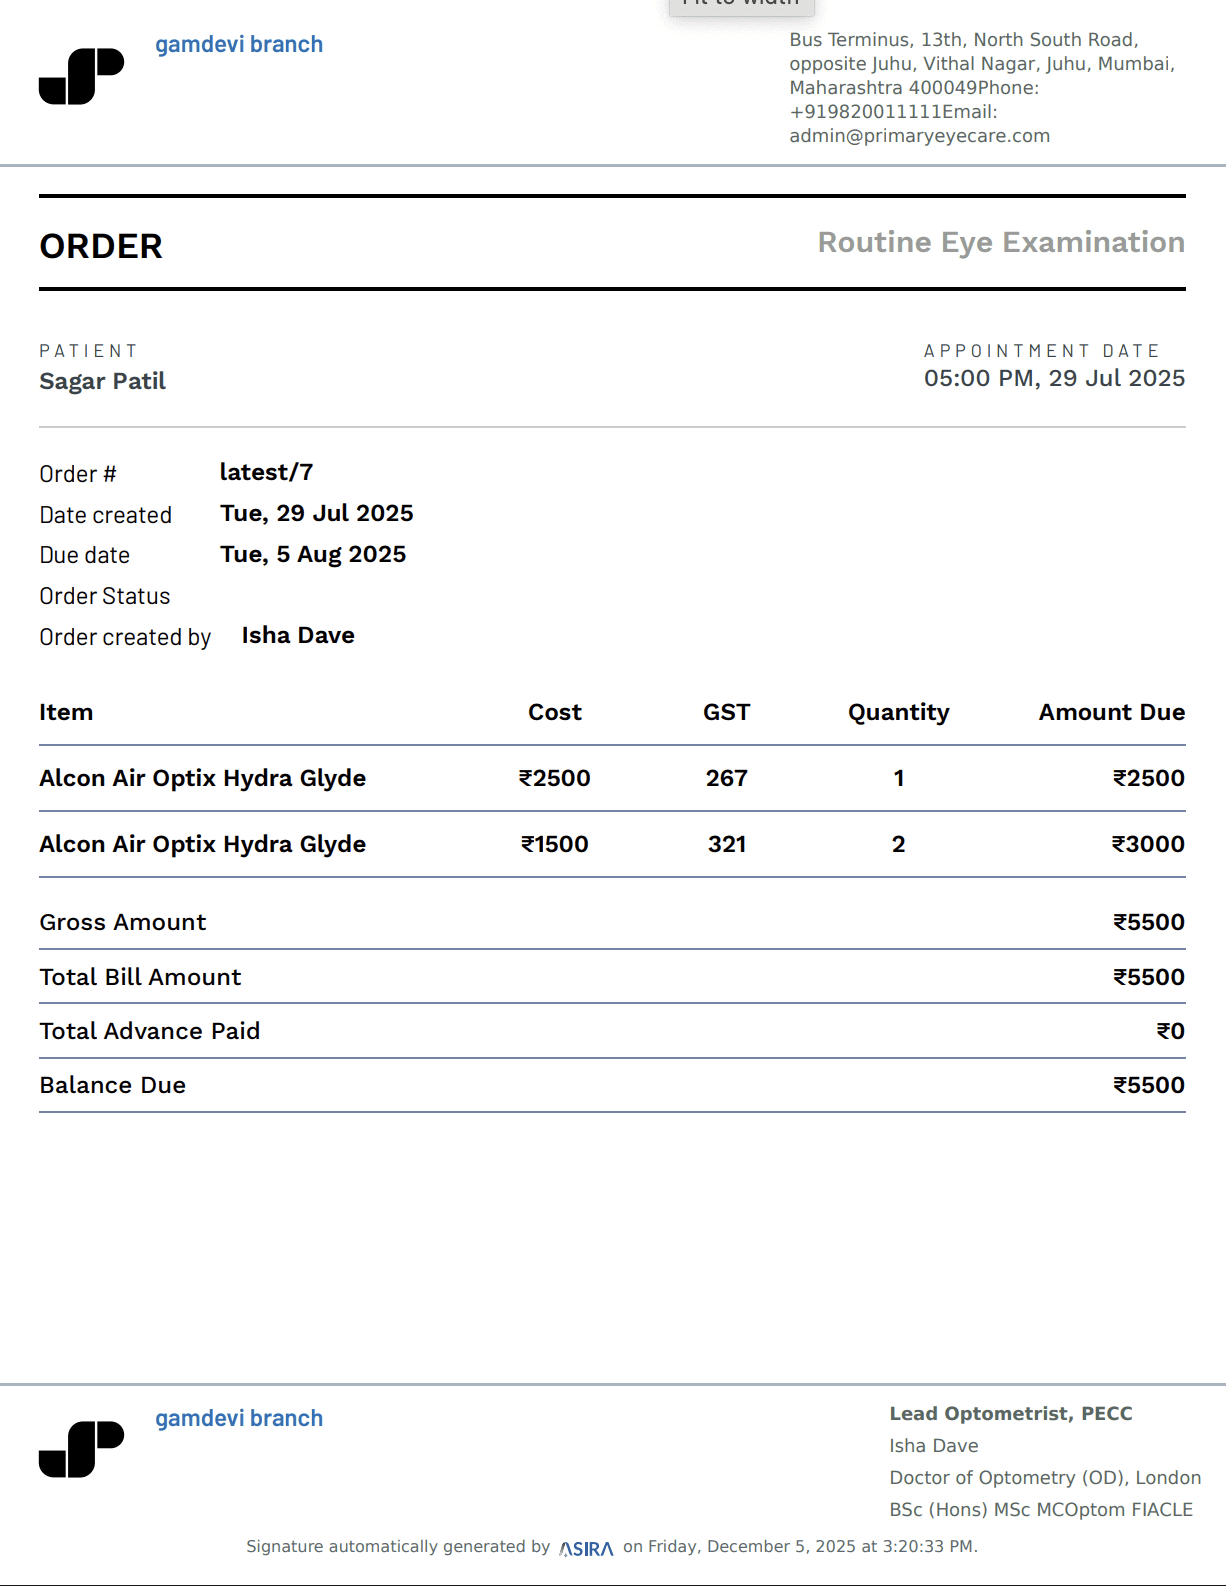Image resolution: width=1226 pixels, height=1586 pixels.
Task: Click the Cost column header
Action: point(555,712)
